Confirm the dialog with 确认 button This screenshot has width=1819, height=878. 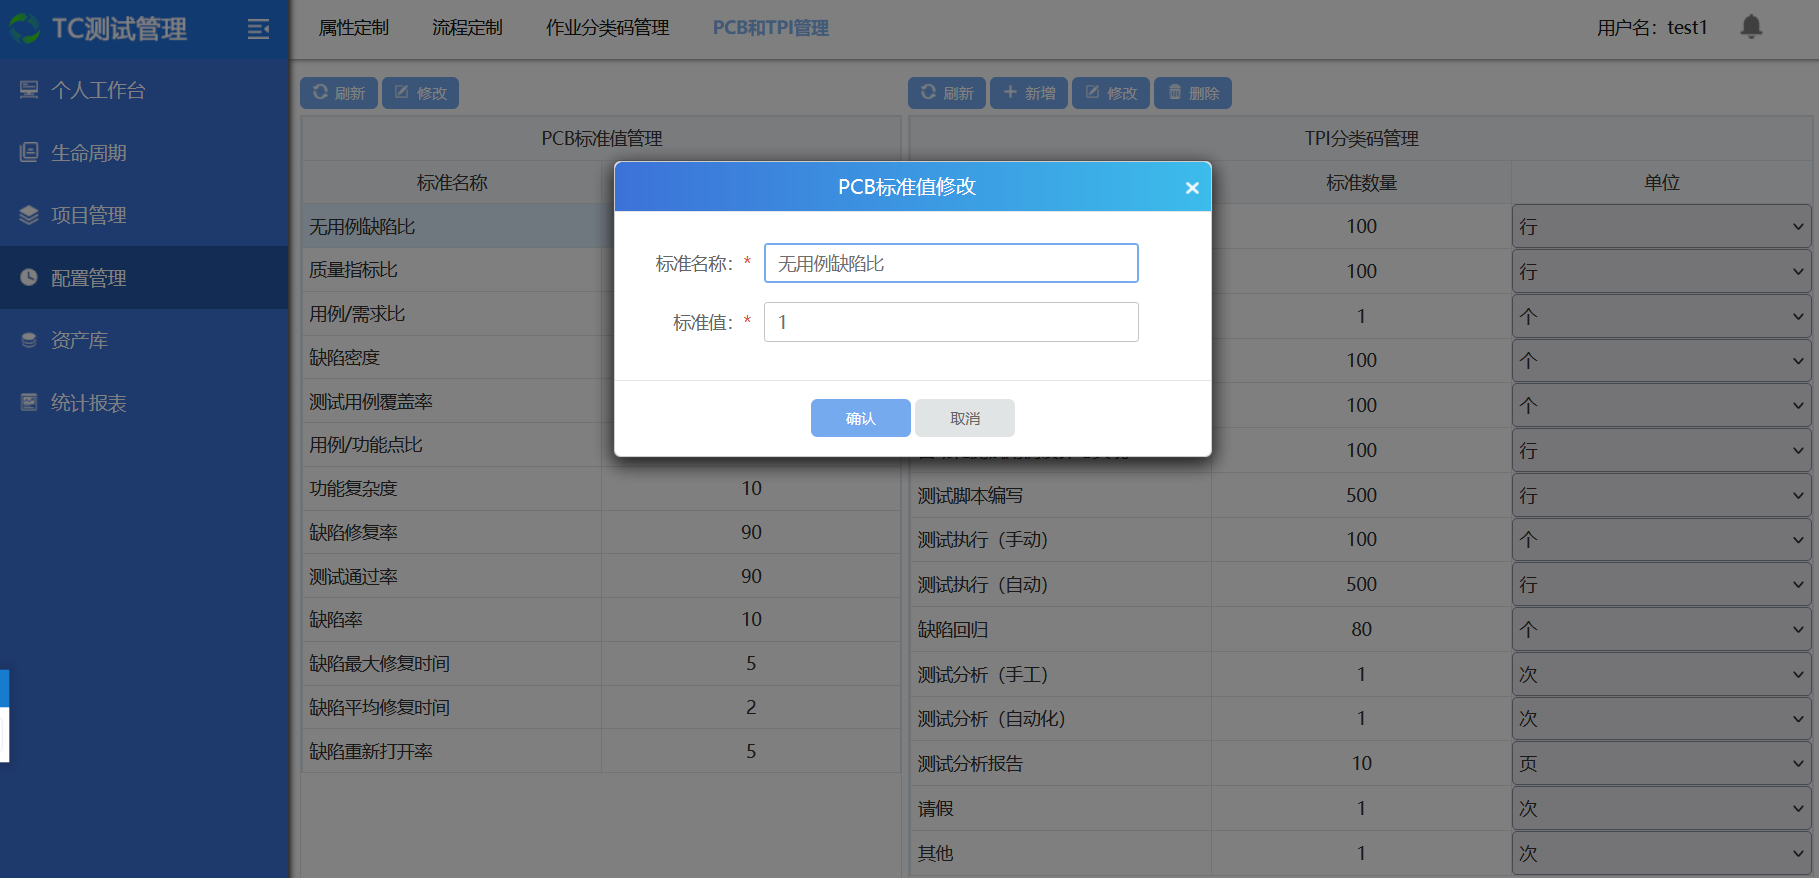tap(860, 418)
